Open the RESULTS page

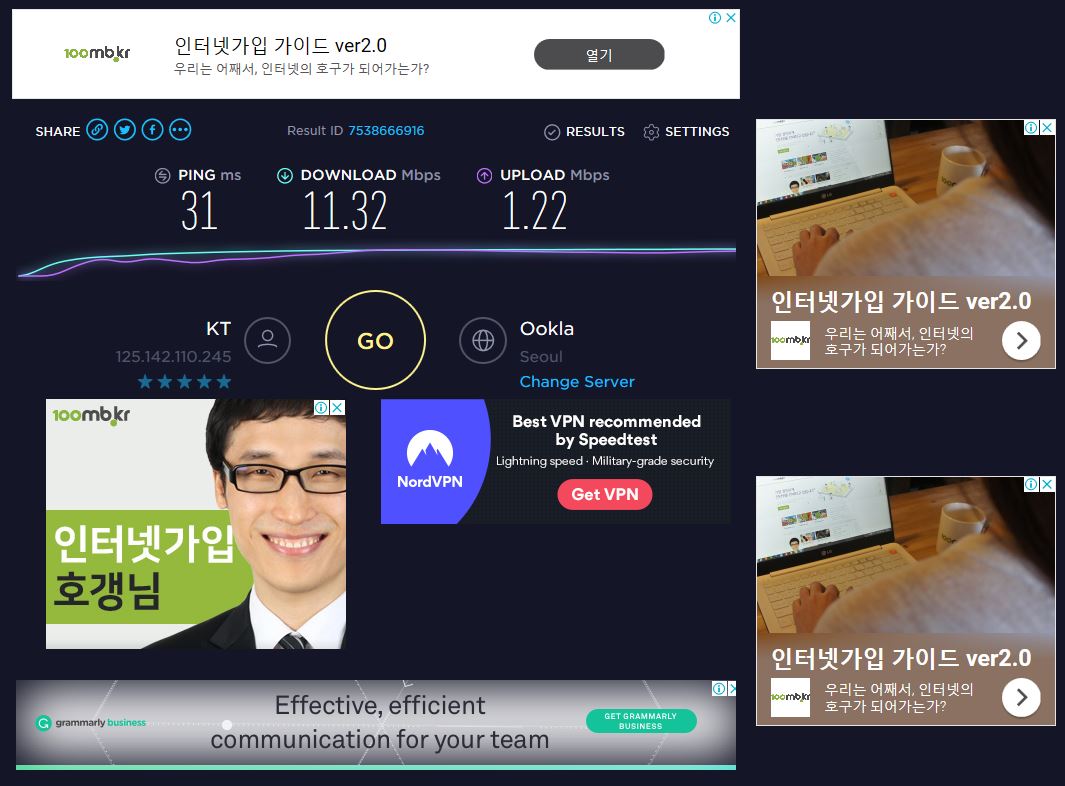pyautogui.click(x=584, y=132)
